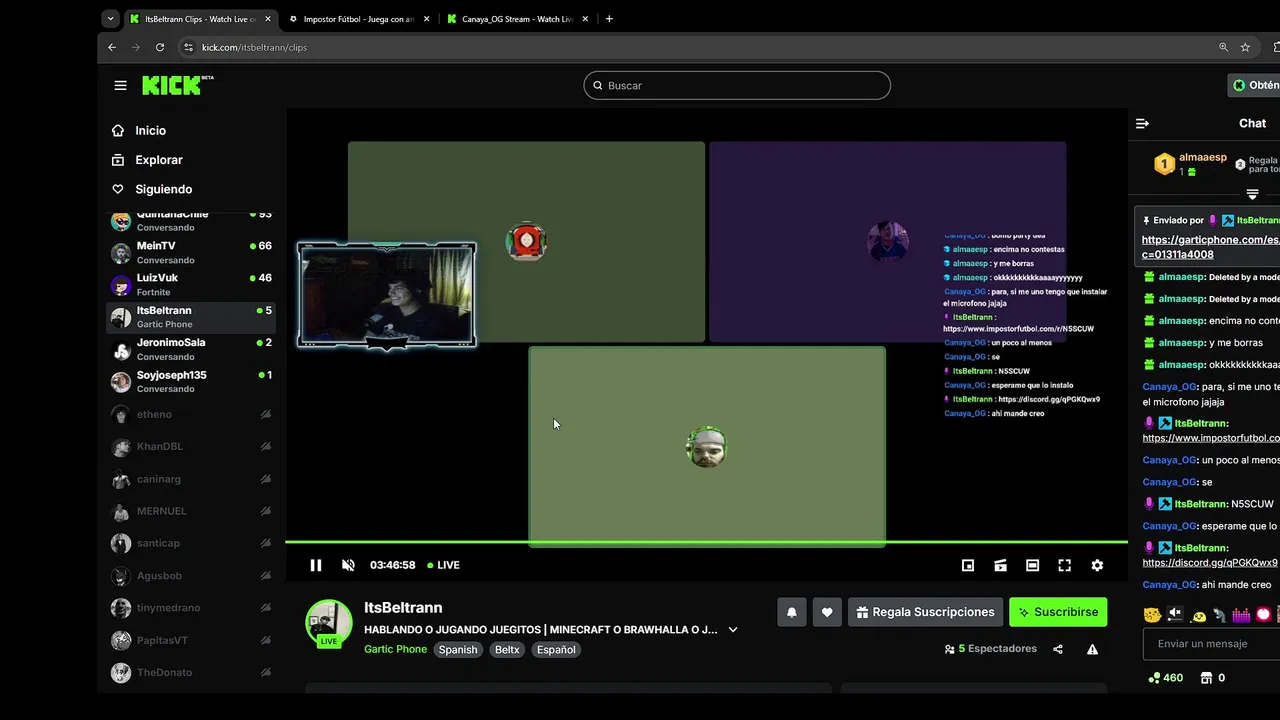Open the impostorfutbol.com chat link
Image resolution: width=1280 pixels, height=720 pixels.
[1211, 438]
